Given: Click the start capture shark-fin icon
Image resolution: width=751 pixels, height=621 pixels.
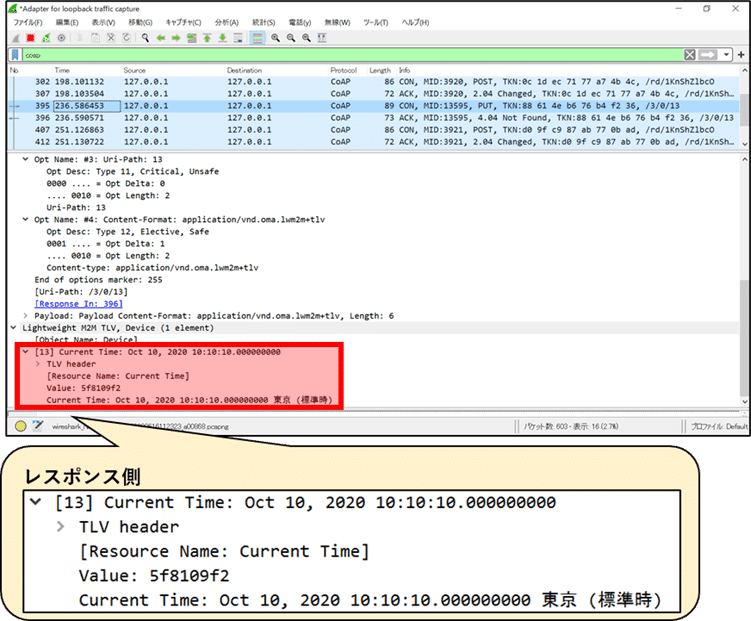Looking at the screenshot, I should coord(16,38).
